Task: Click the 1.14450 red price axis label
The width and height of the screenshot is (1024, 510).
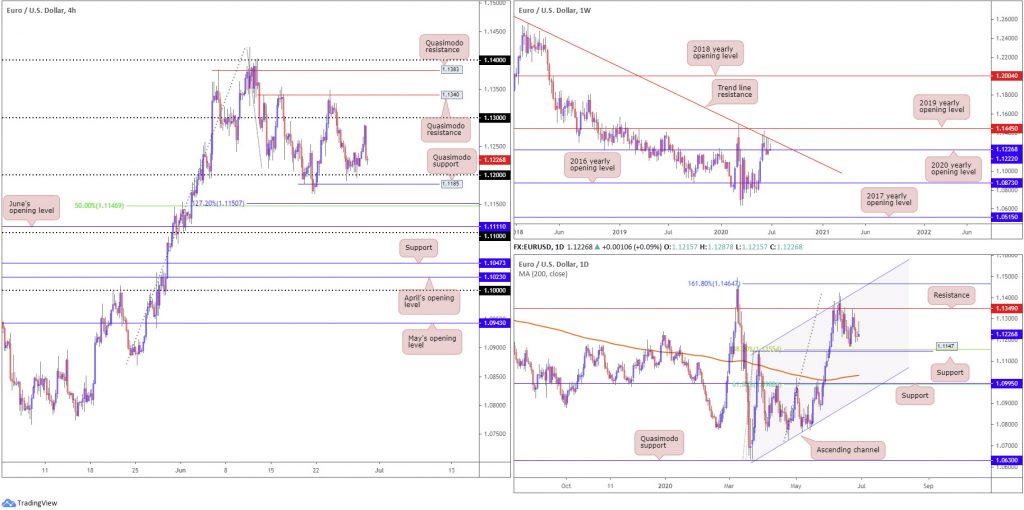Action: pyautogui.click(x=1004, y=129)
